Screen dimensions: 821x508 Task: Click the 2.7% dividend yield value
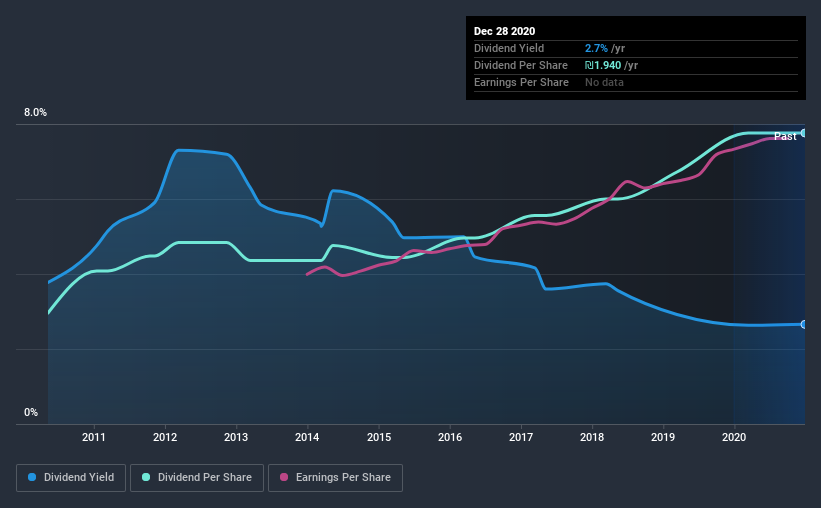pyautogui.click(x=596, y=48)
